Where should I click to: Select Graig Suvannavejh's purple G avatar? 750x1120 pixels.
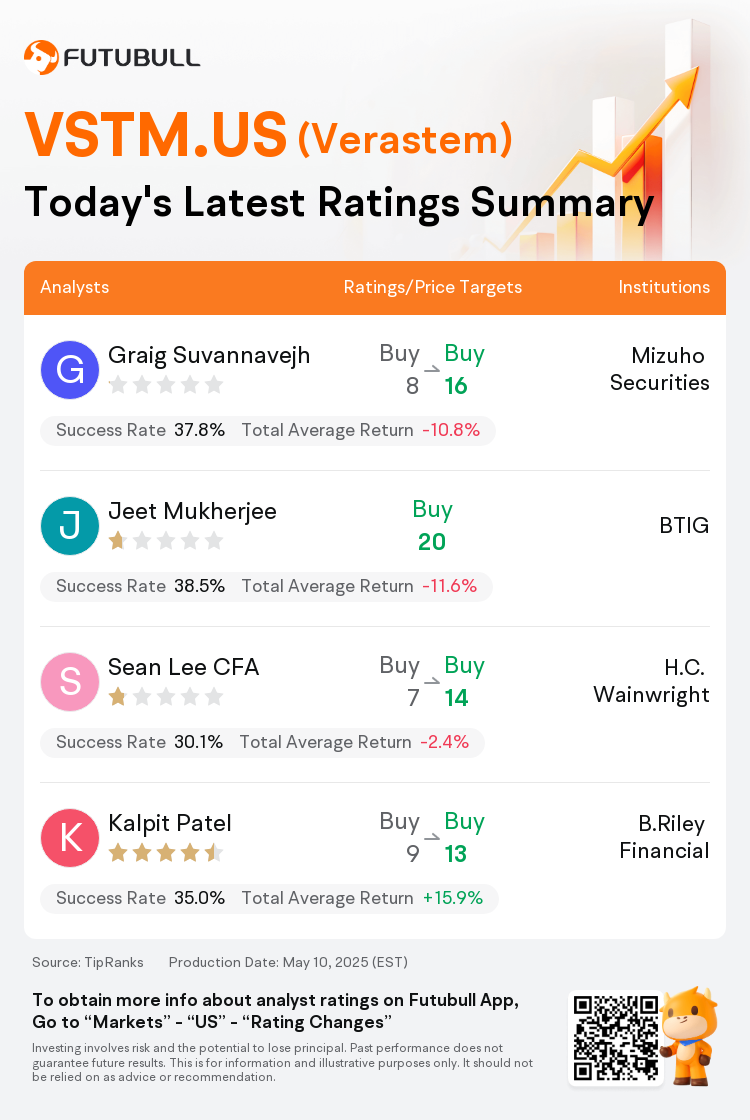click(70, 369)
